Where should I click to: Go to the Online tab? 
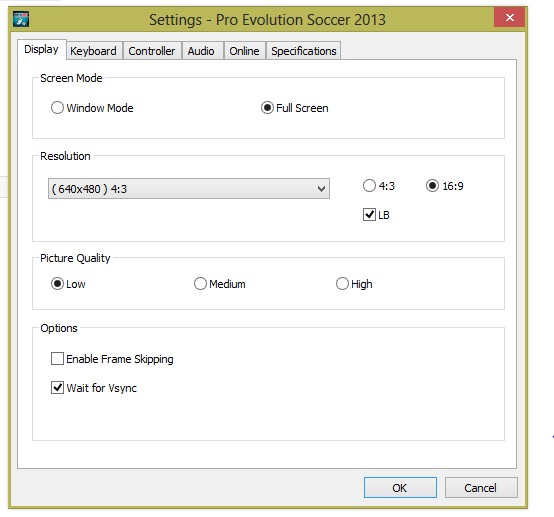coord(244,51)
